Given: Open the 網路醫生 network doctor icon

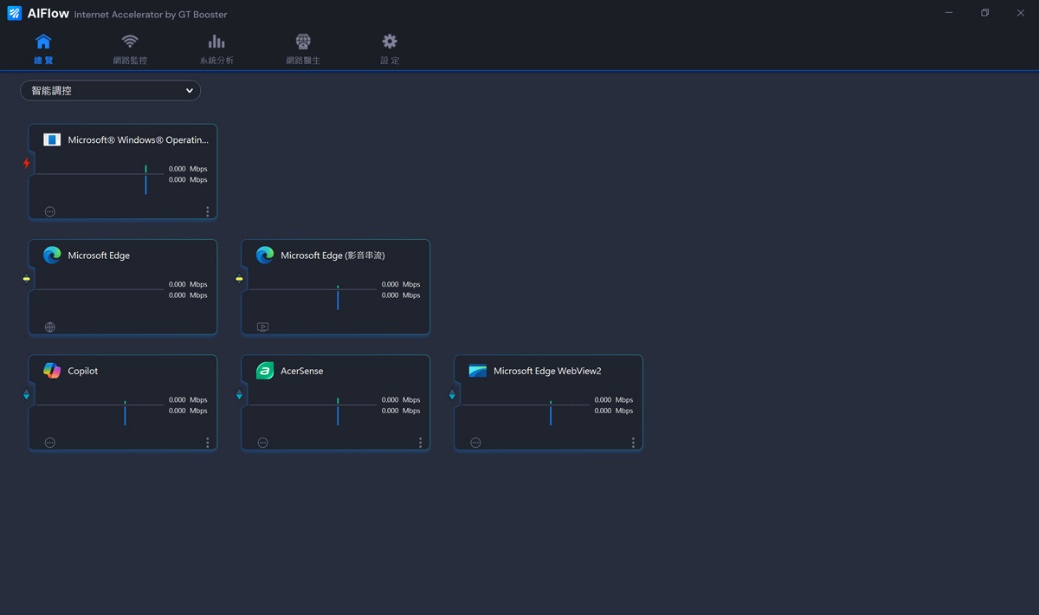Looking at the screenshot, I should click(x=303, y=47).
